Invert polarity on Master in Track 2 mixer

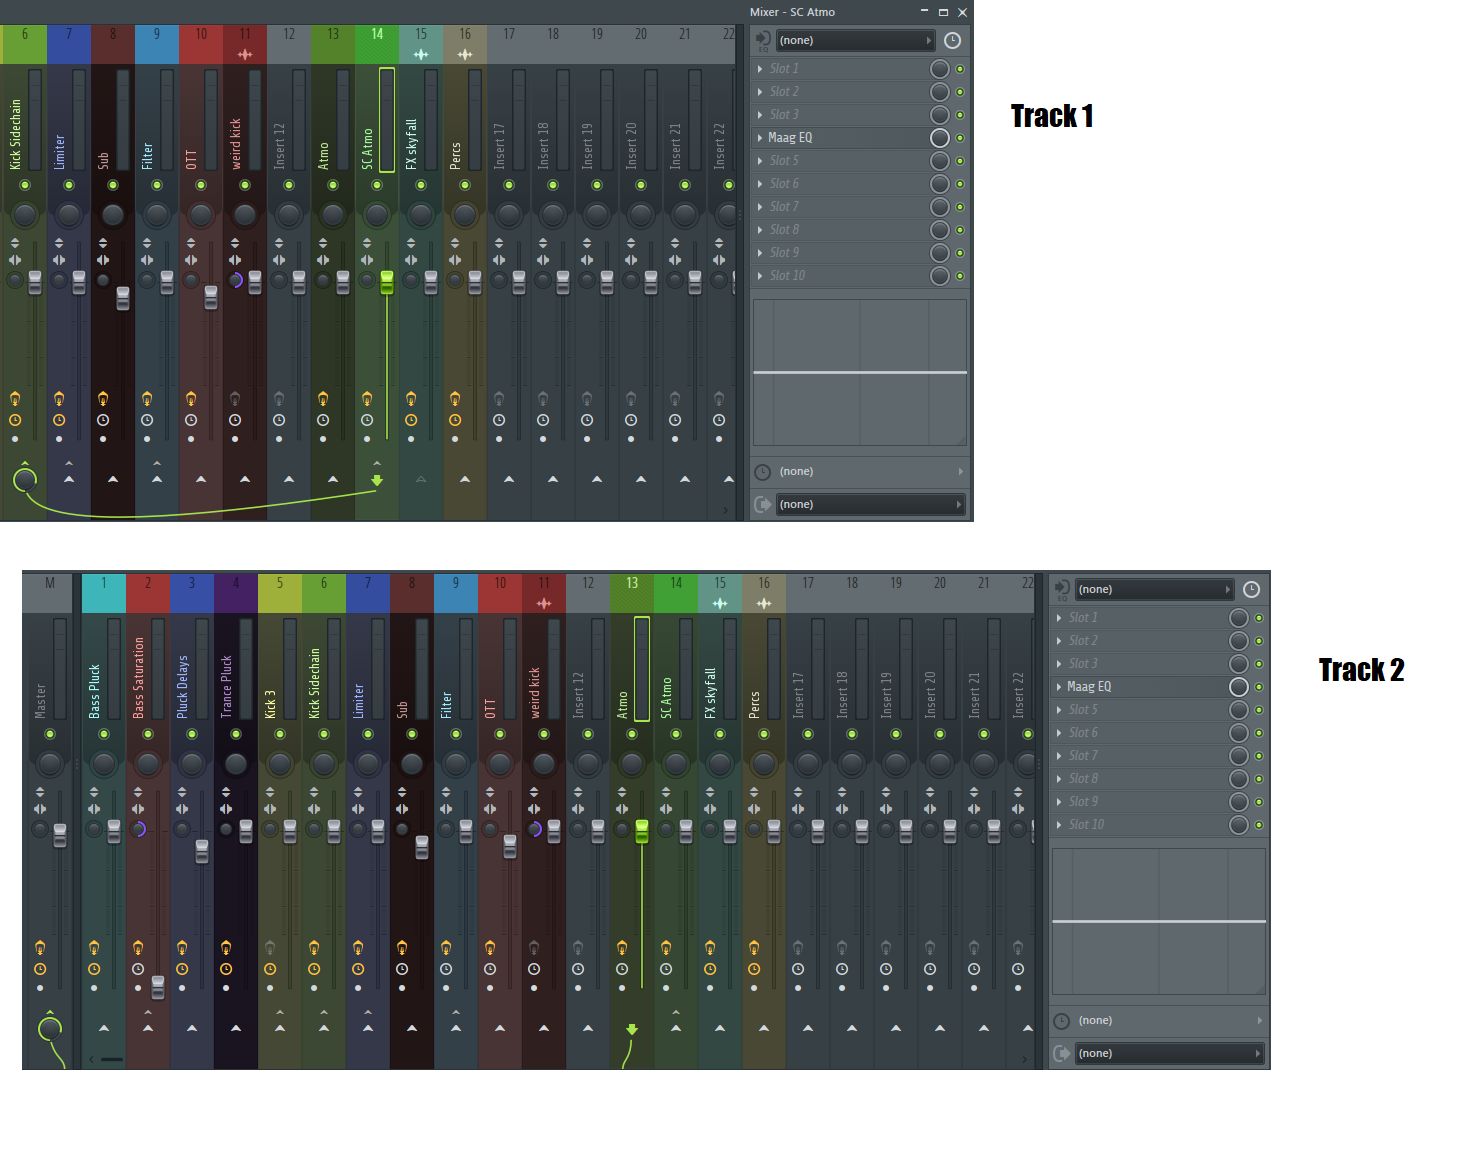tap(40, 792)
